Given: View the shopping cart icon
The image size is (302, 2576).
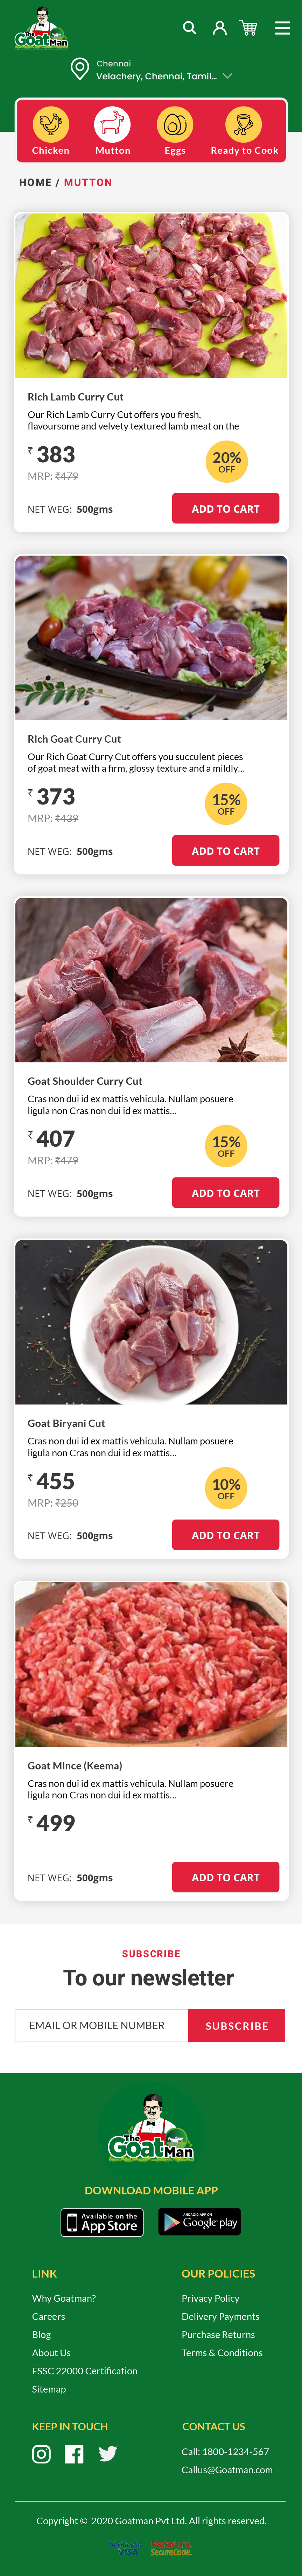Looking at the screenshot, I should coord(249,28).
